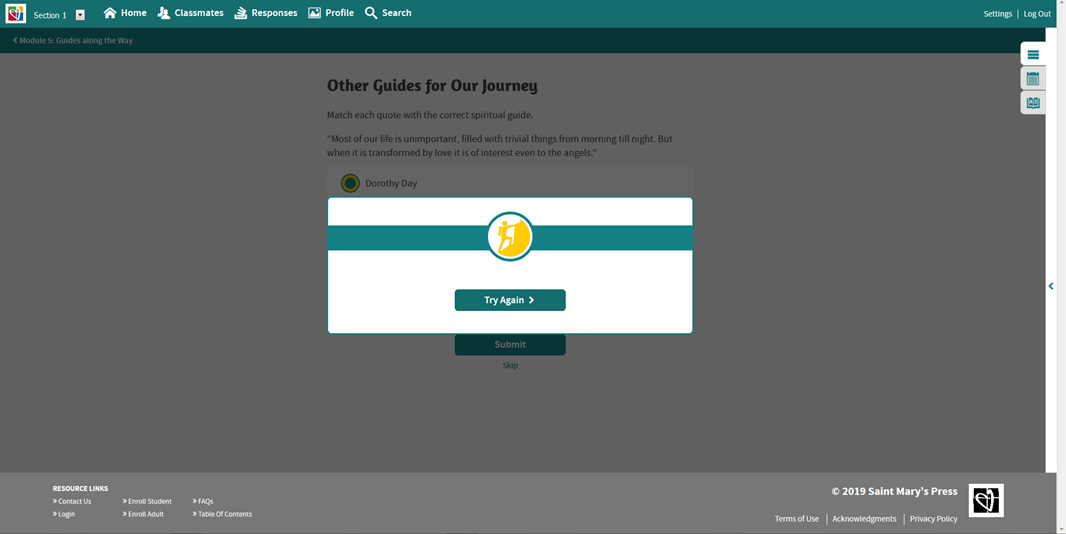The image size is (1066, 534).
Task: Click the Skip link
Action: (x=510, y=365)
